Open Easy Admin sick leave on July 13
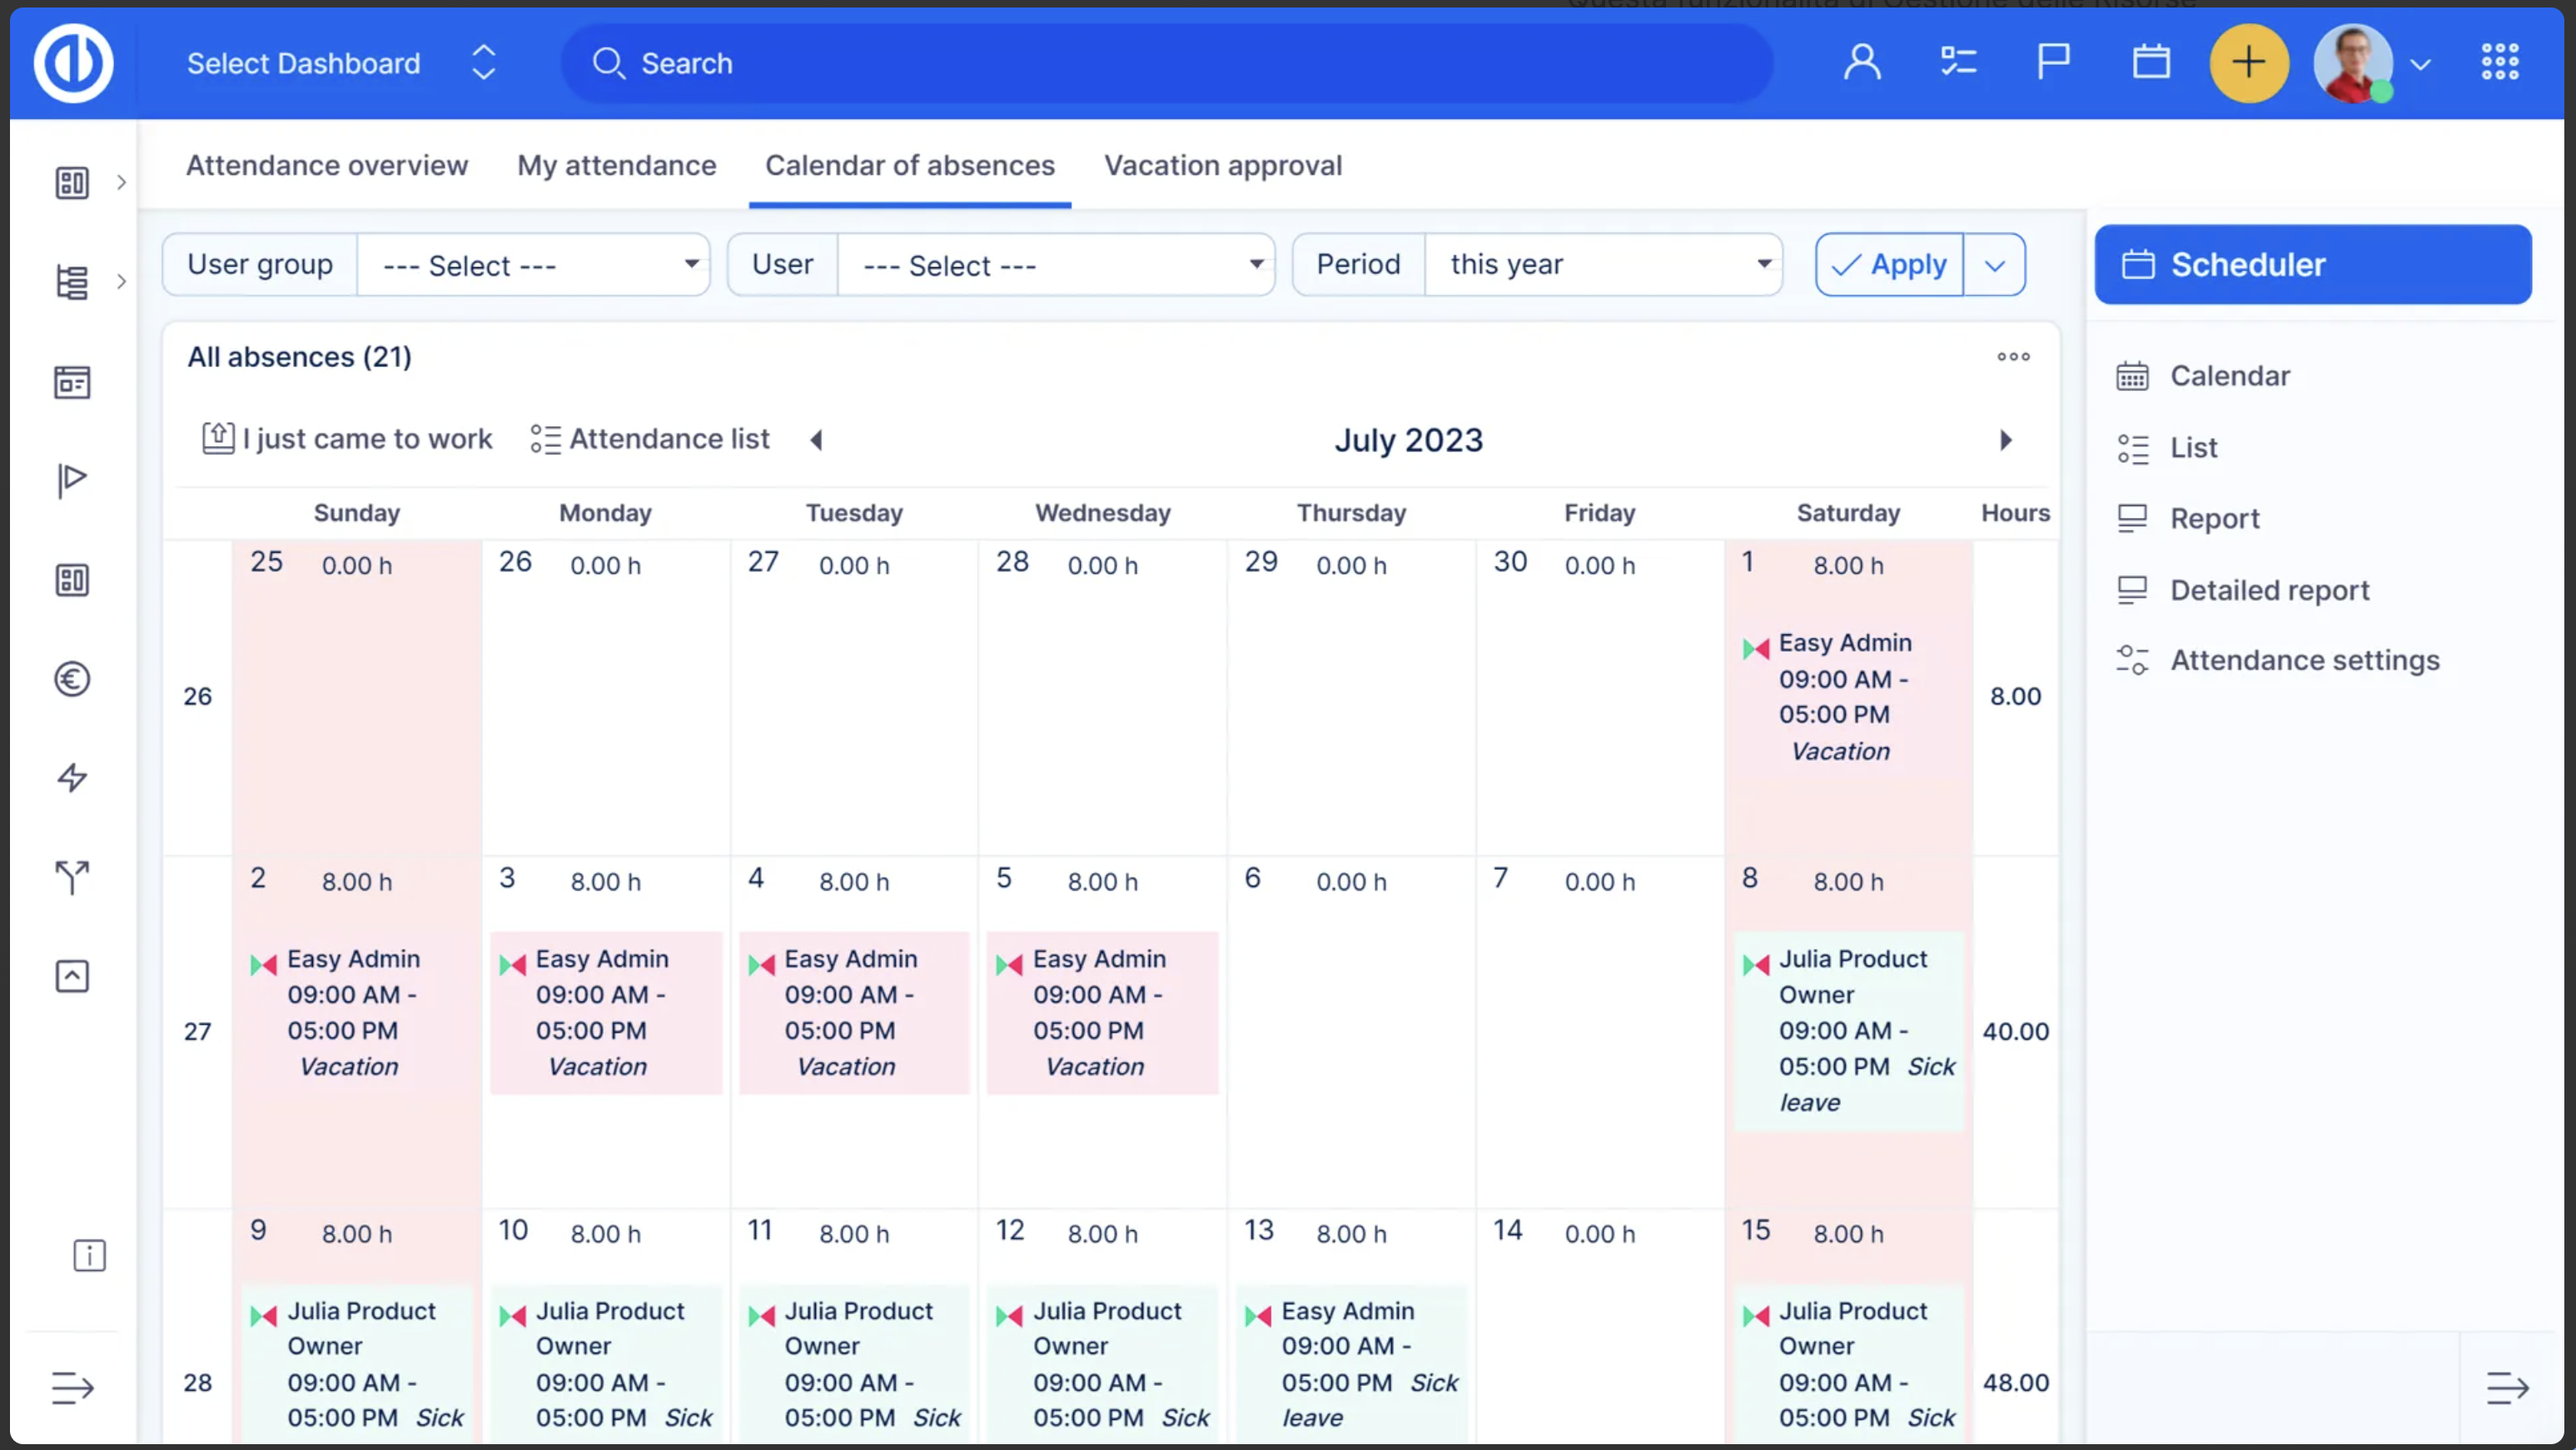Viewport: 2576px width, 1450px height. coord(1352,1364)
